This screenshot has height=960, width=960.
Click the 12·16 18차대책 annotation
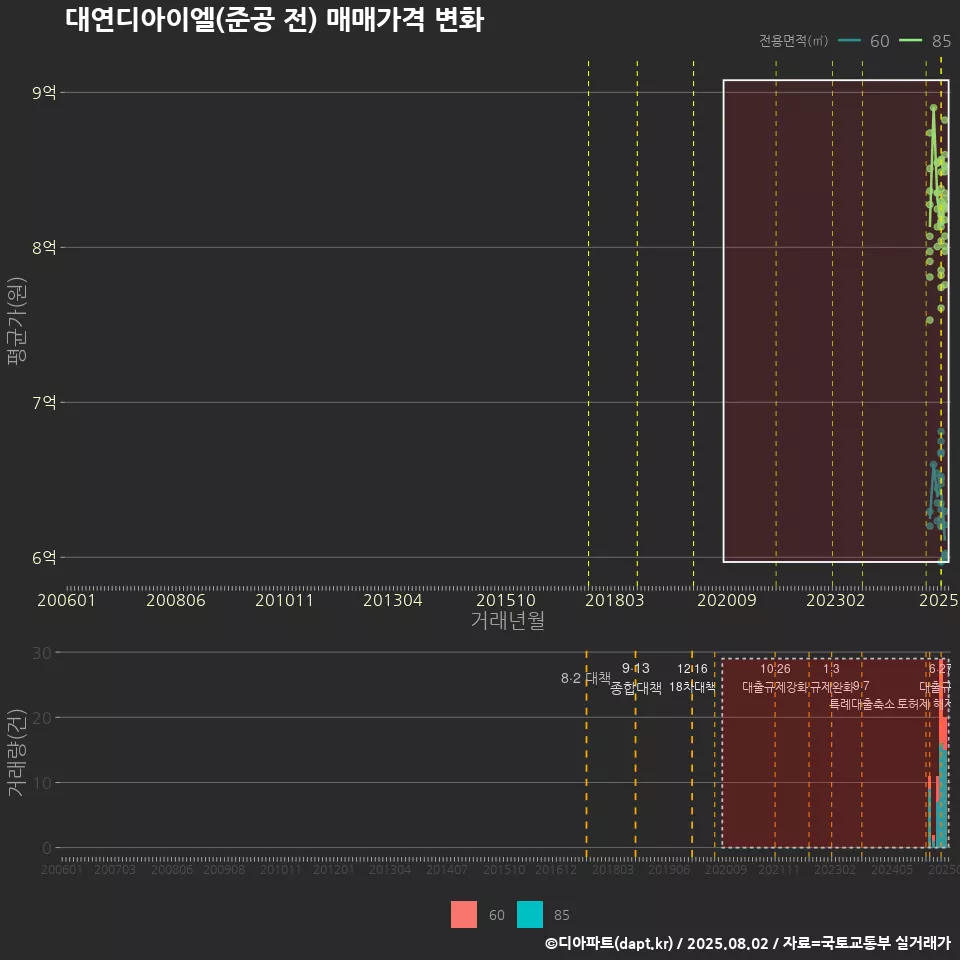click(x=692, y=678)
